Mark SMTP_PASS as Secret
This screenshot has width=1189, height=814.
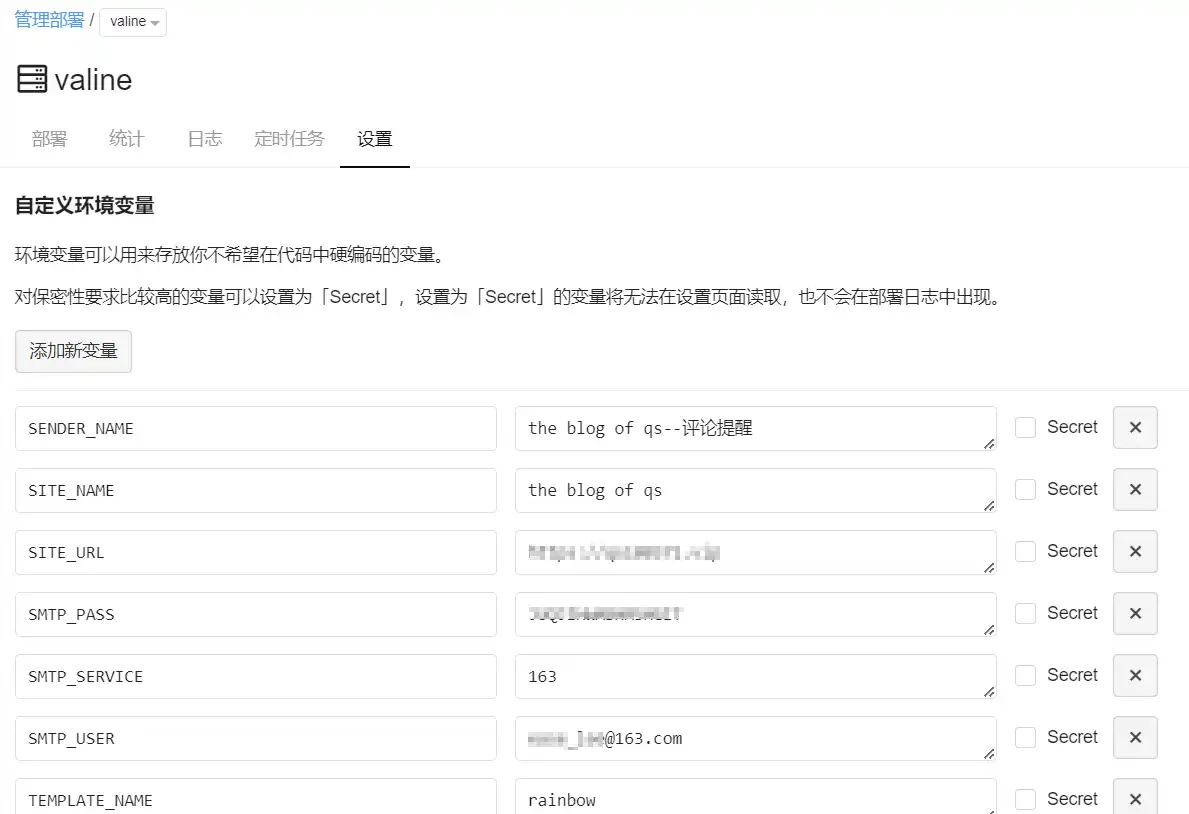1025,614
